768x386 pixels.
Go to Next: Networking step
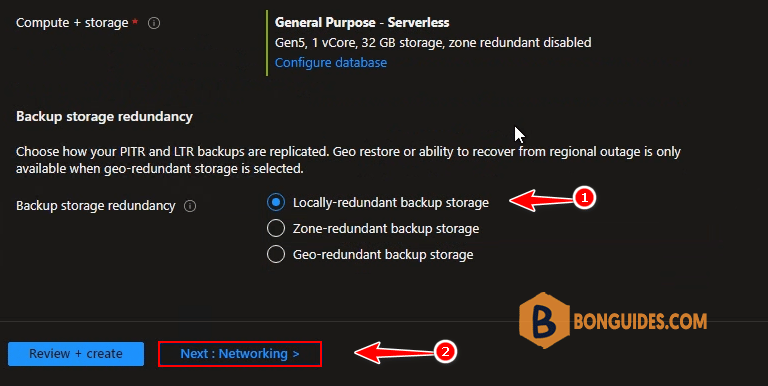tap(240, 354)
